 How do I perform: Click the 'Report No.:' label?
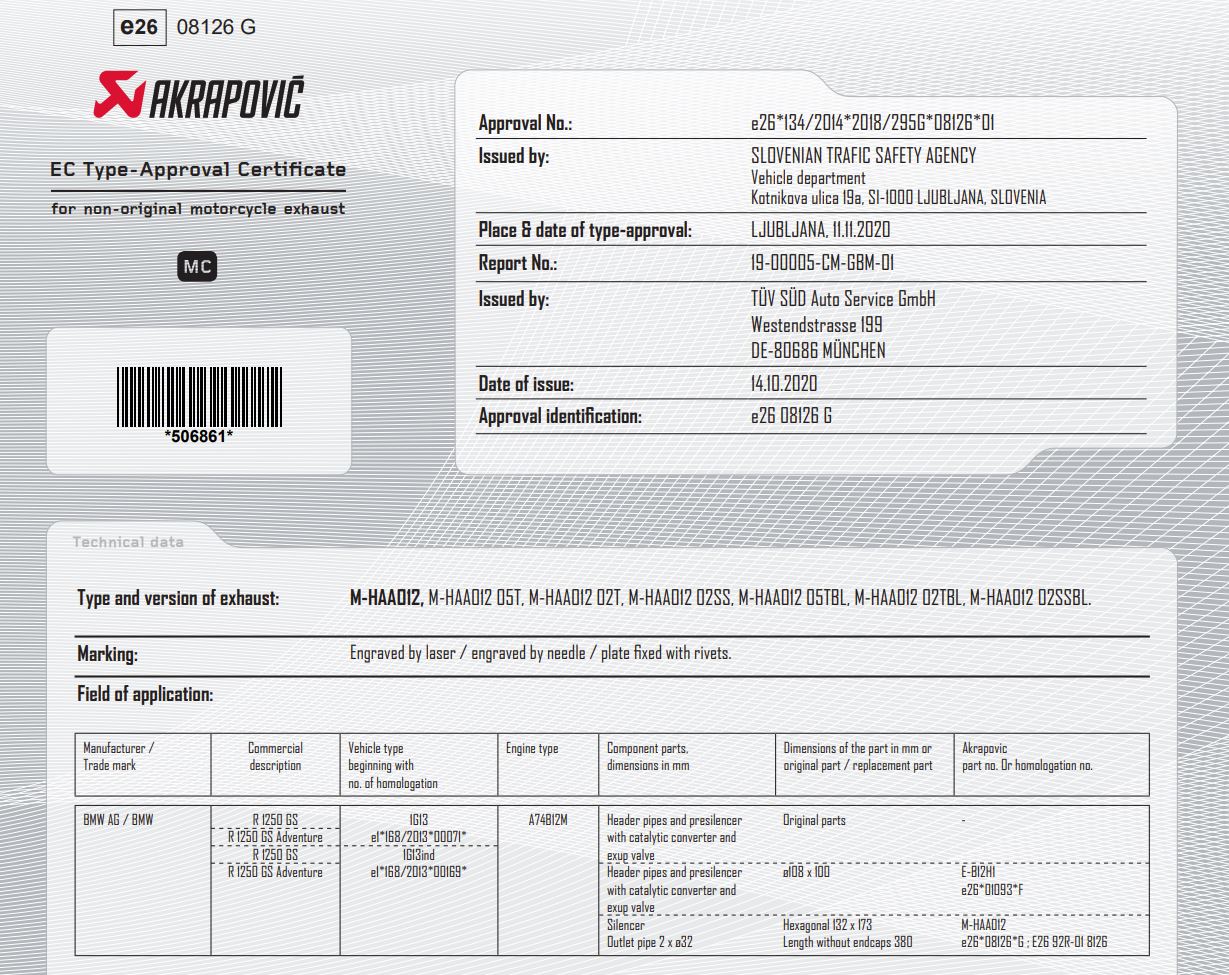point(517,264)
